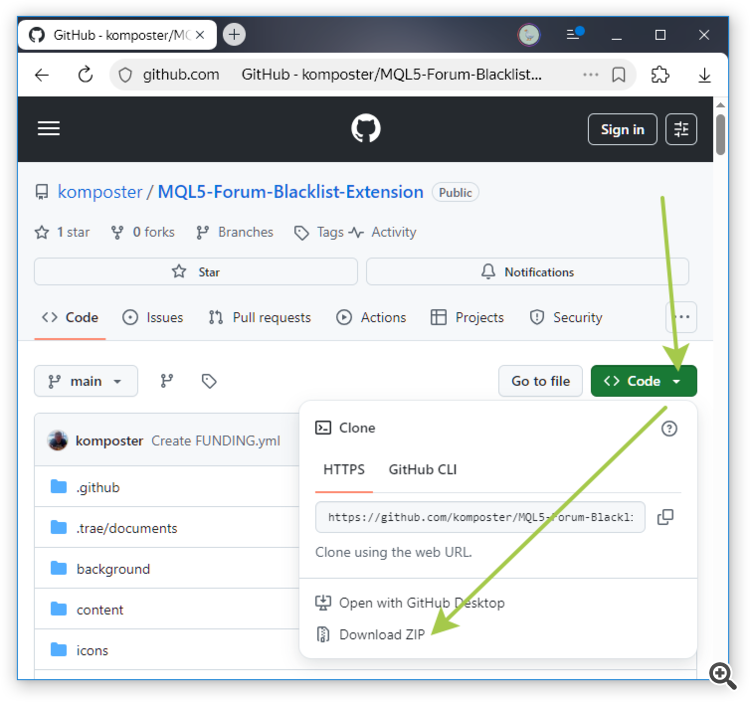Choose Download ZIP
Viewport: 750px width, 702px height.
[x=371, y=635]
